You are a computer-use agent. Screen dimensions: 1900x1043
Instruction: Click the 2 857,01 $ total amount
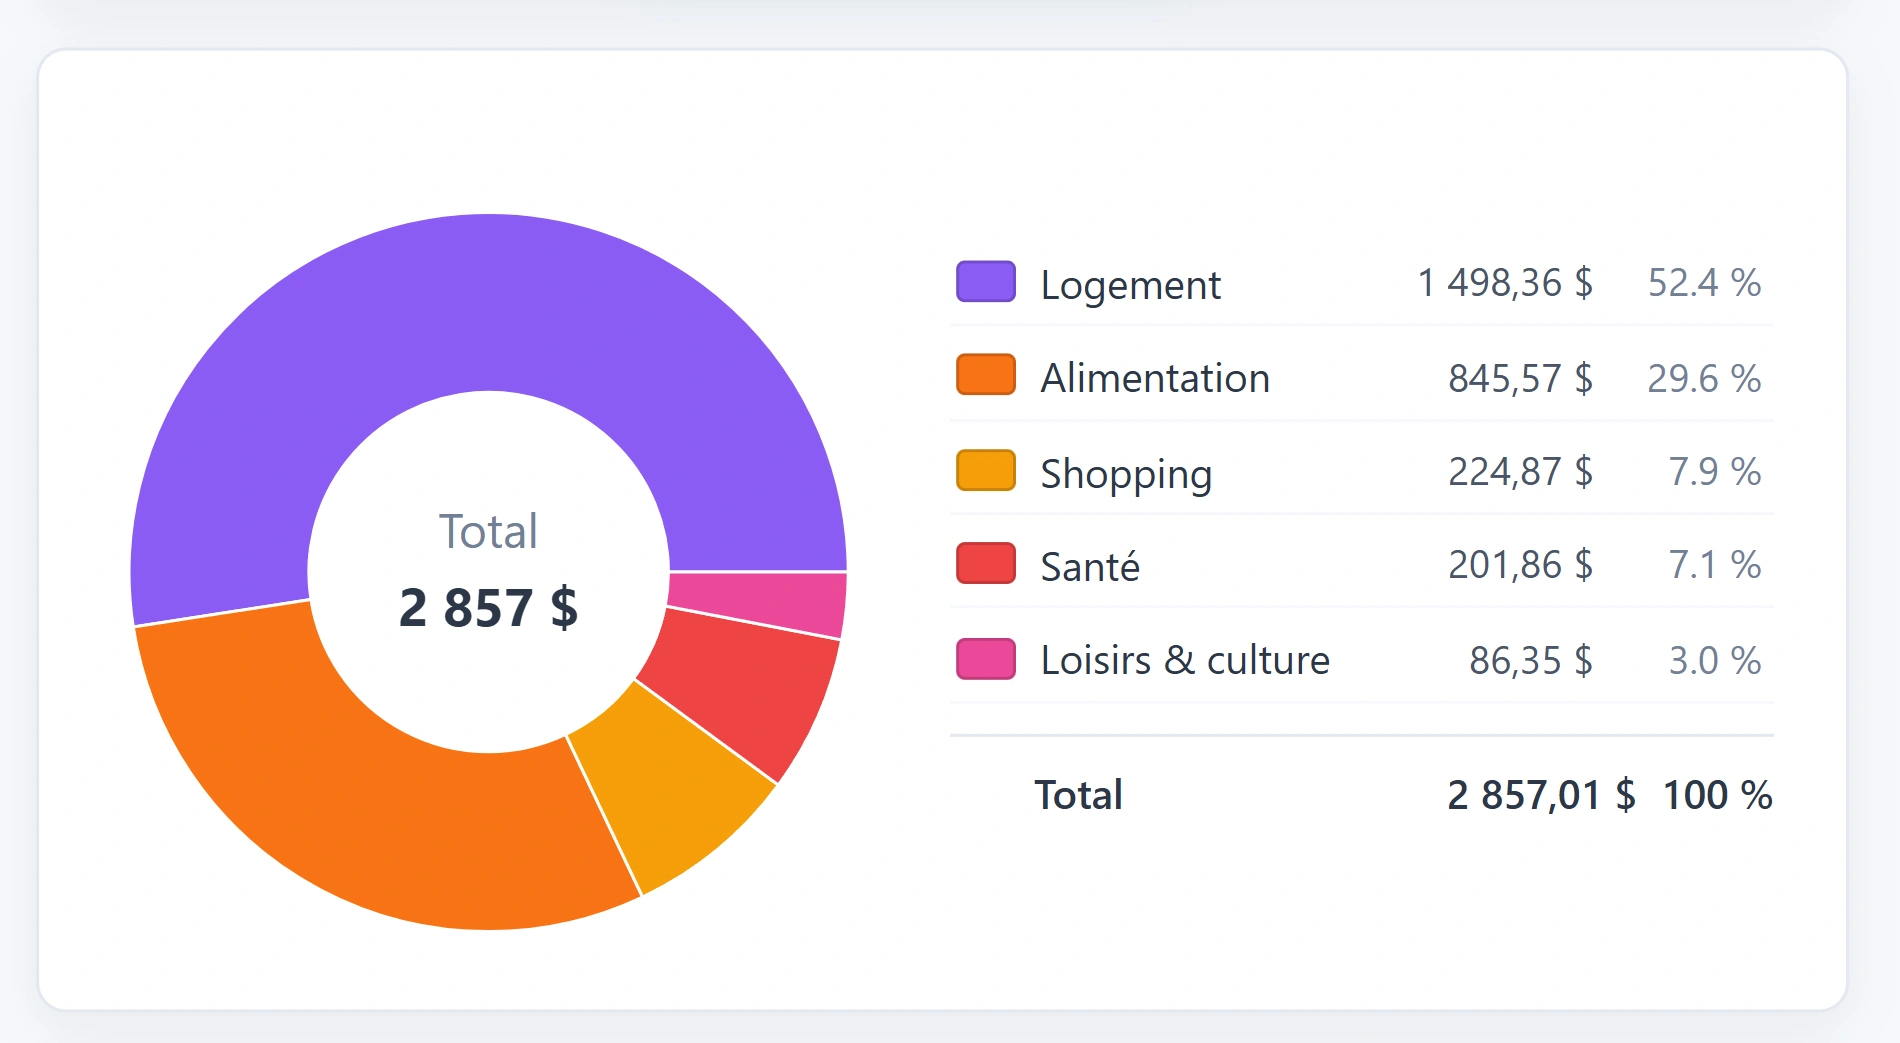(1541, 796)
